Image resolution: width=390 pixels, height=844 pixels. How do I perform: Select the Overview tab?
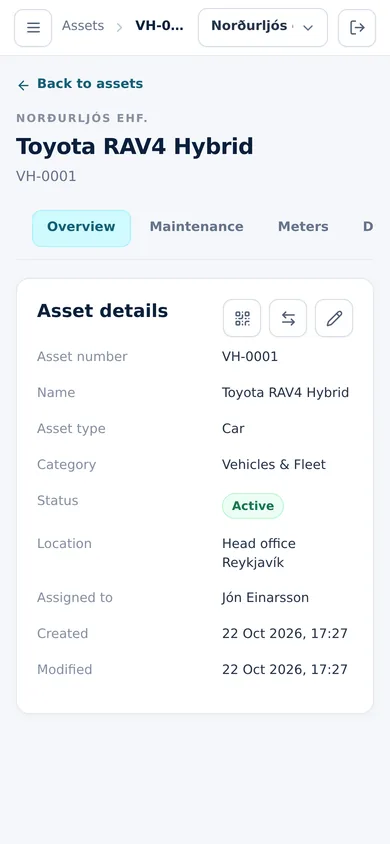click(81, 228)
